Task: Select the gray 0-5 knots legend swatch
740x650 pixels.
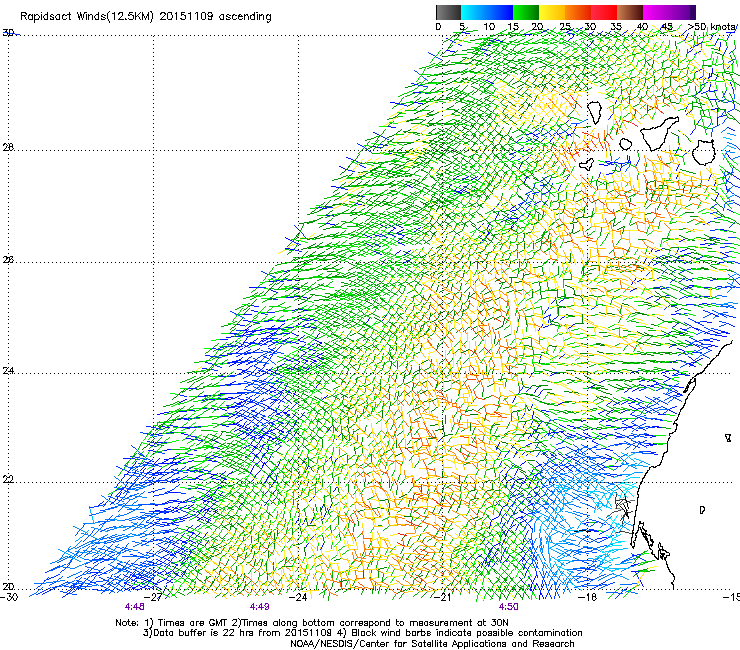Action: 448,12
